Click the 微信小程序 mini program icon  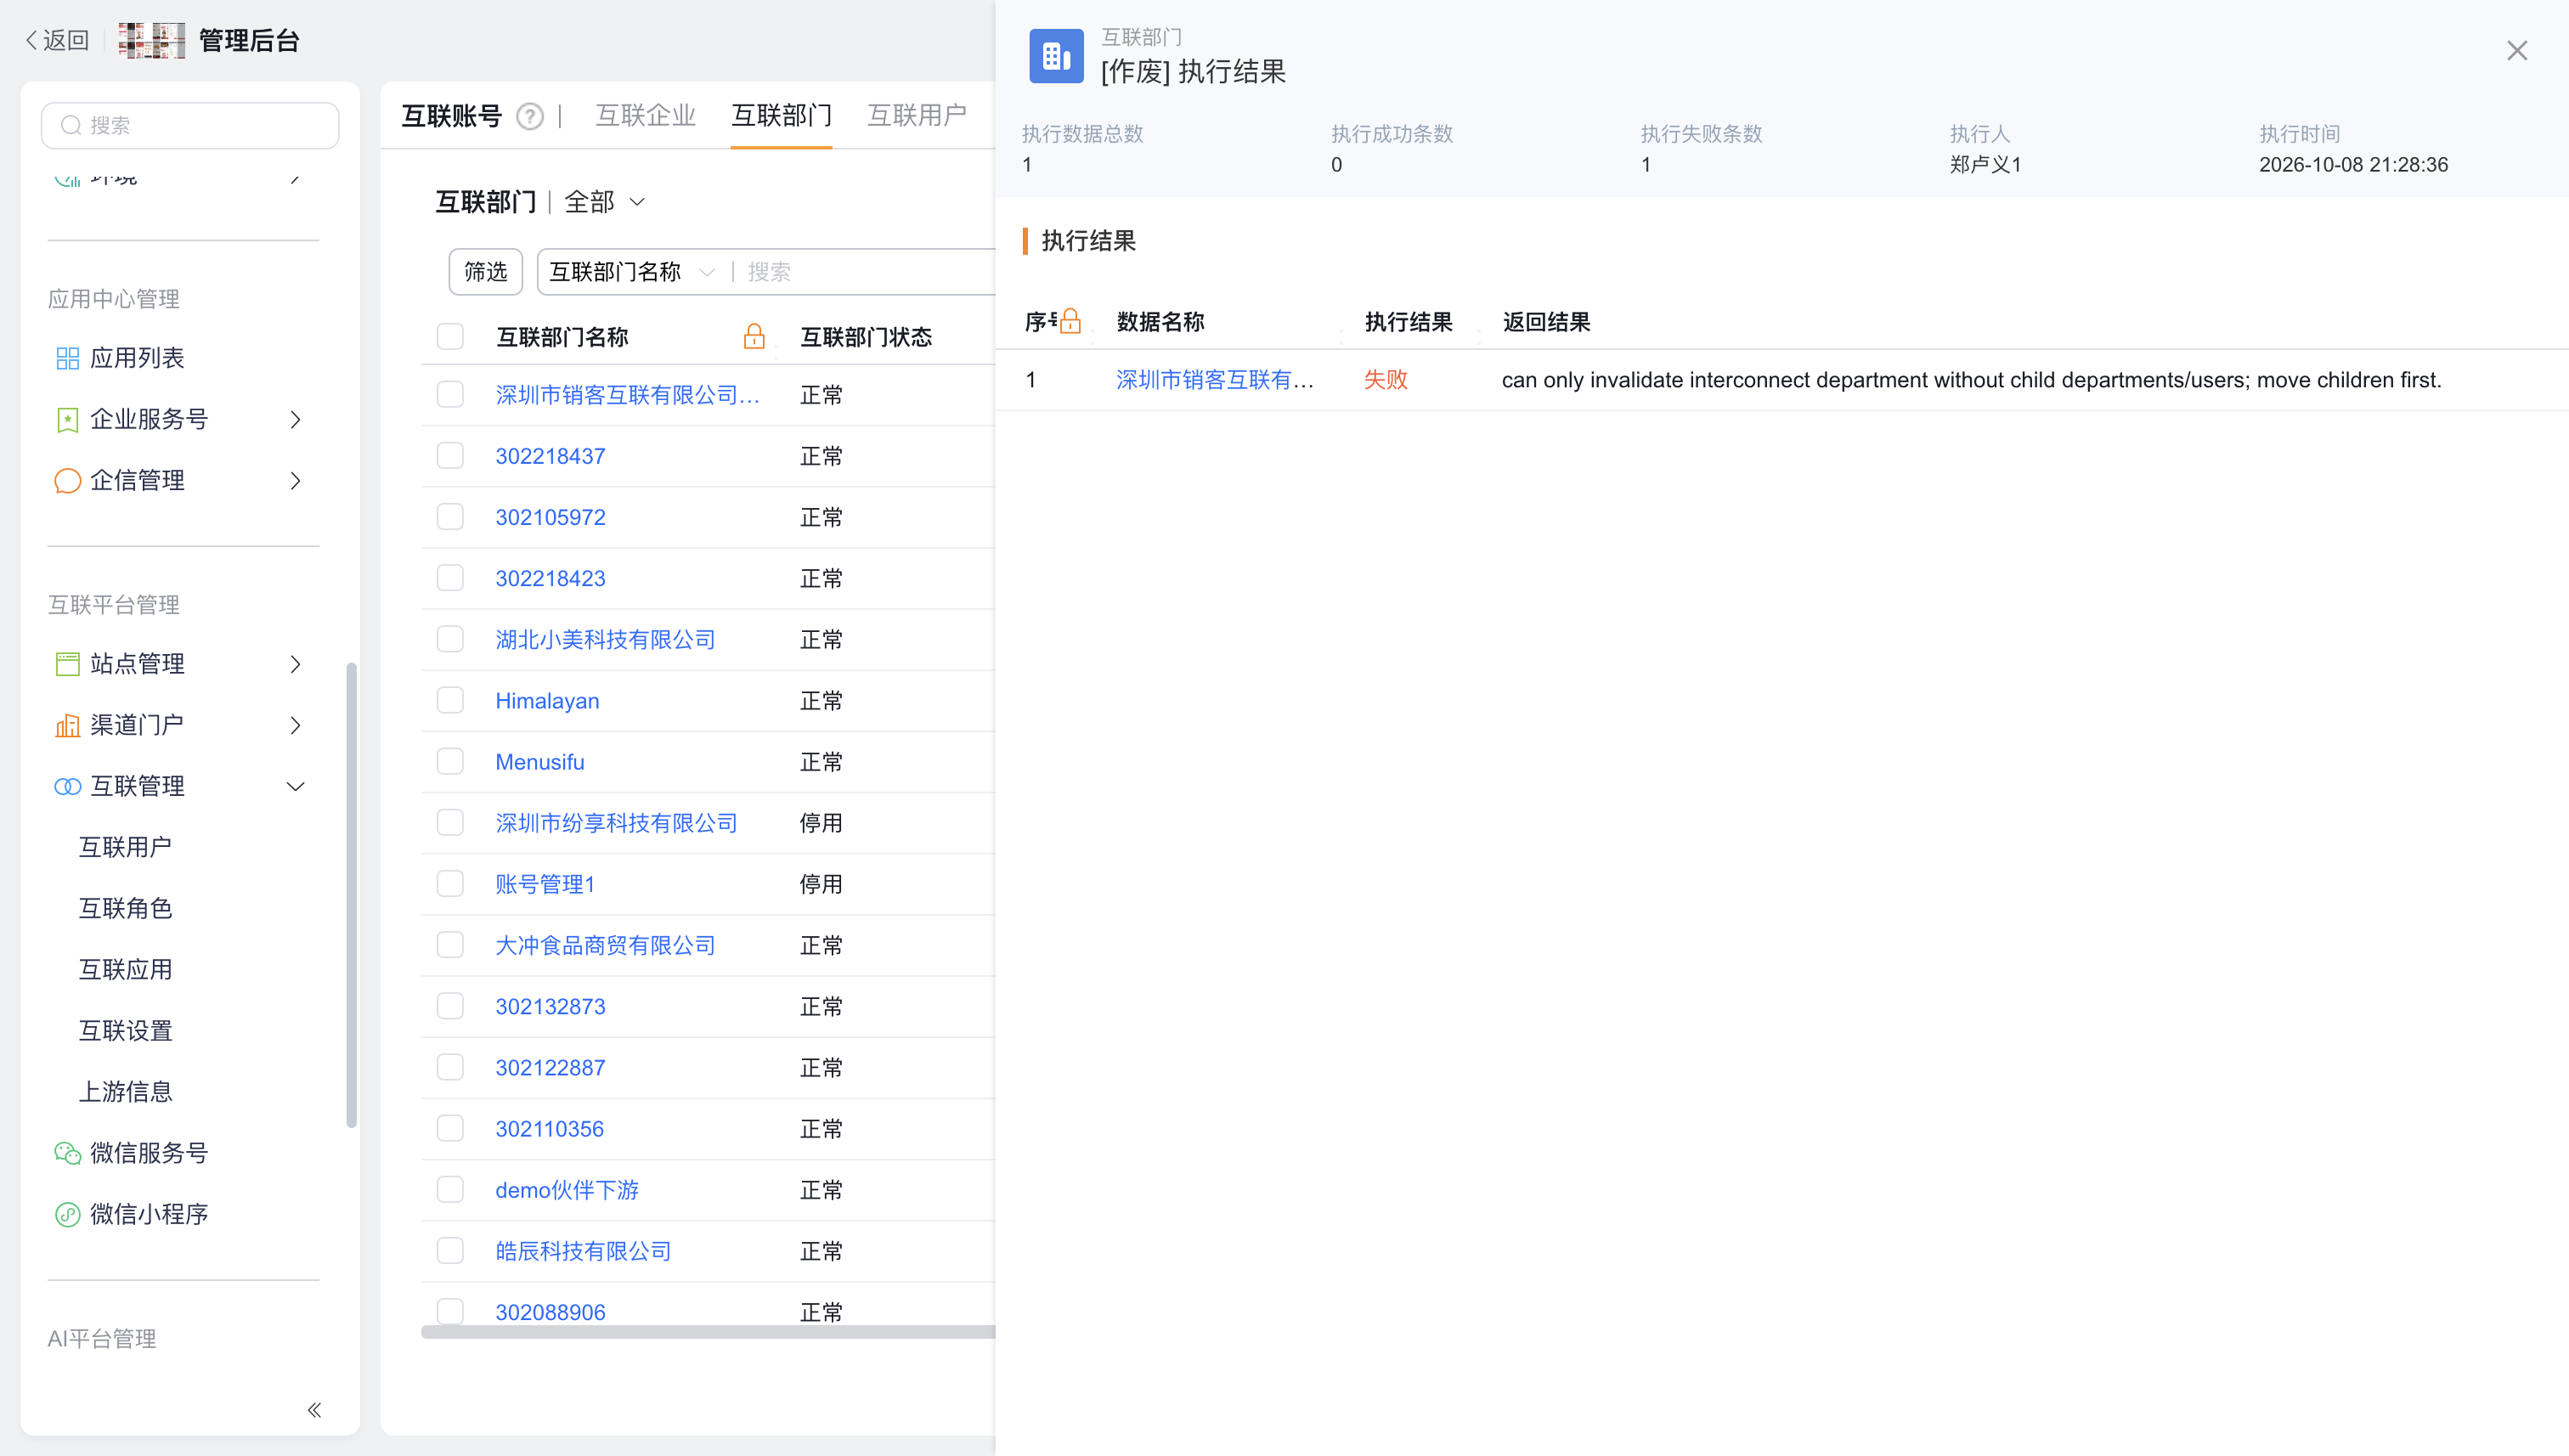[x=67, y=1213]
